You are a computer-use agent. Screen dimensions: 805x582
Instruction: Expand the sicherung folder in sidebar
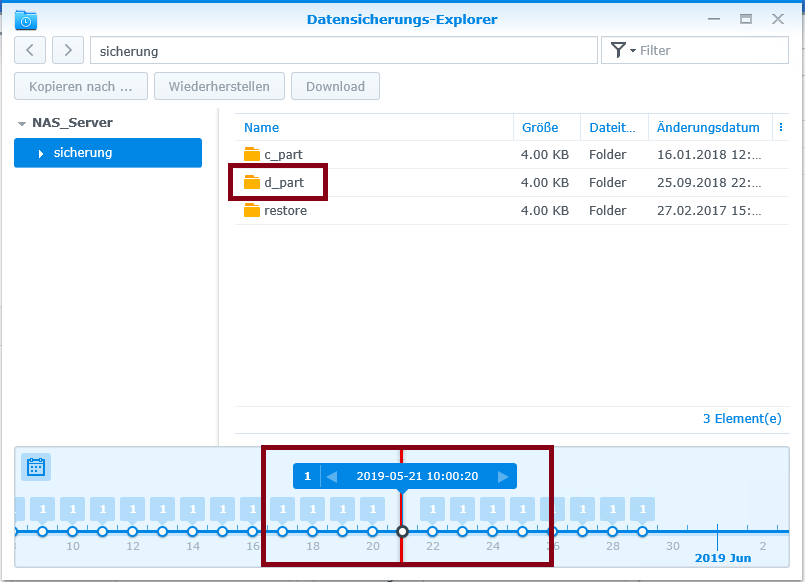[x=41, y=153]
